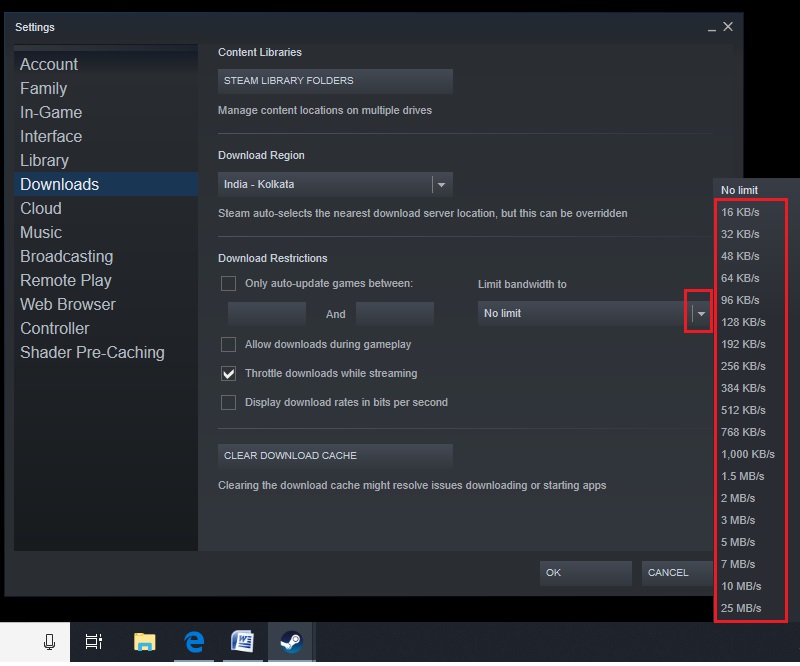Open File Explorer from the taskbar

coord(145,642)
